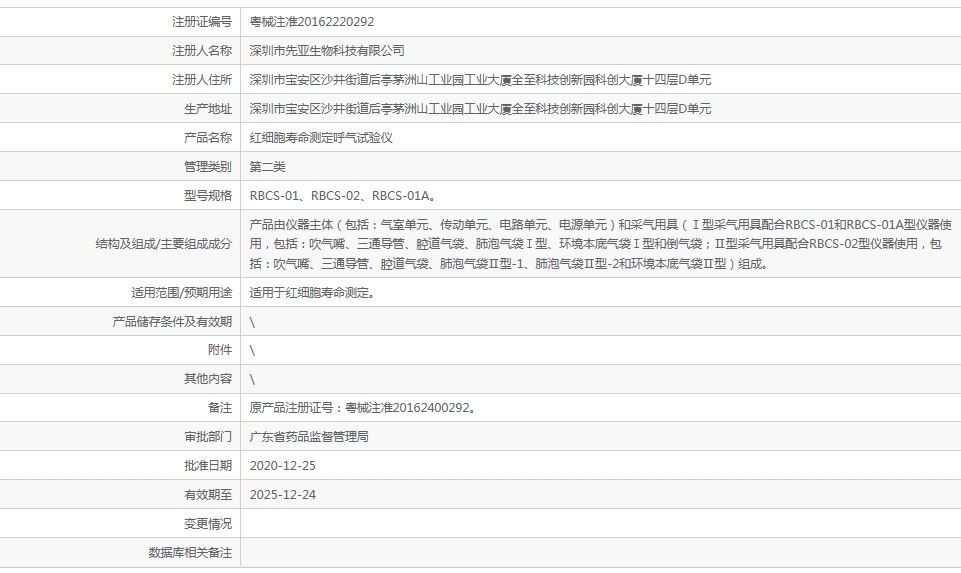Screen dimensions: 961x573
Task: Select registrant name 深圳市先亚生物科技有限公司
Action: tap(327, 51)
